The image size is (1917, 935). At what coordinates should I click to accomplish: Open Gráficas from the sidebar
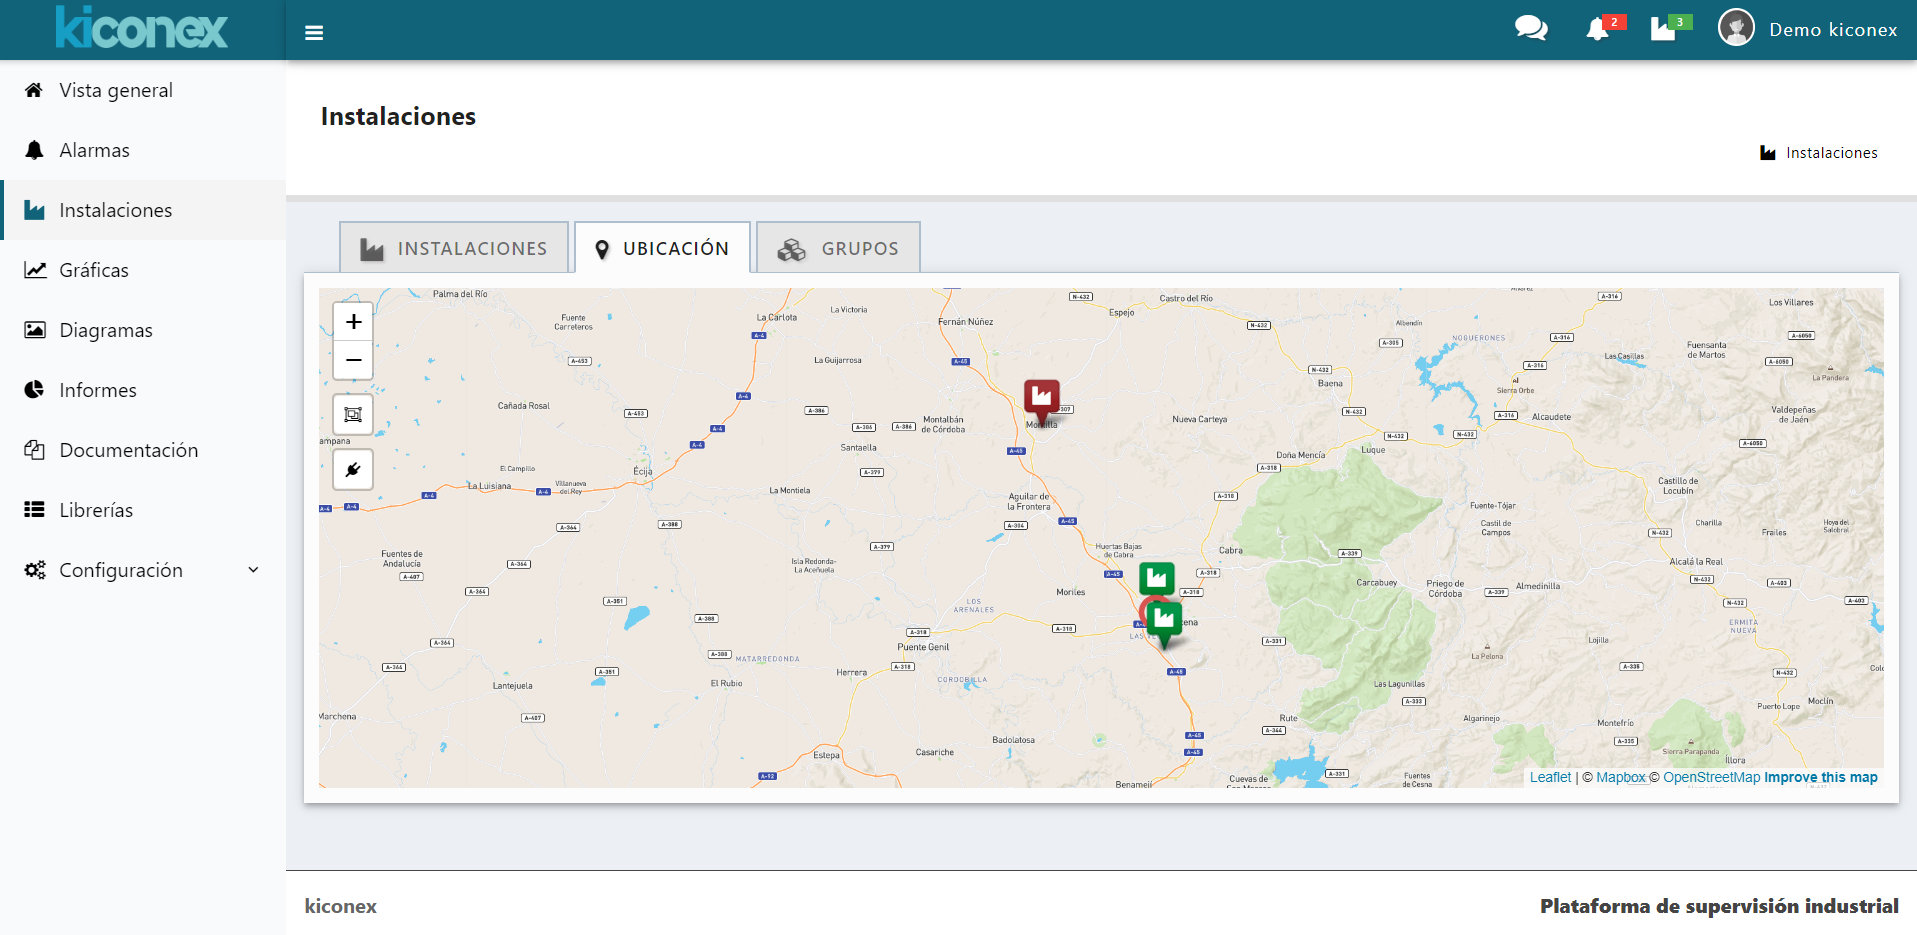[94, 270]
